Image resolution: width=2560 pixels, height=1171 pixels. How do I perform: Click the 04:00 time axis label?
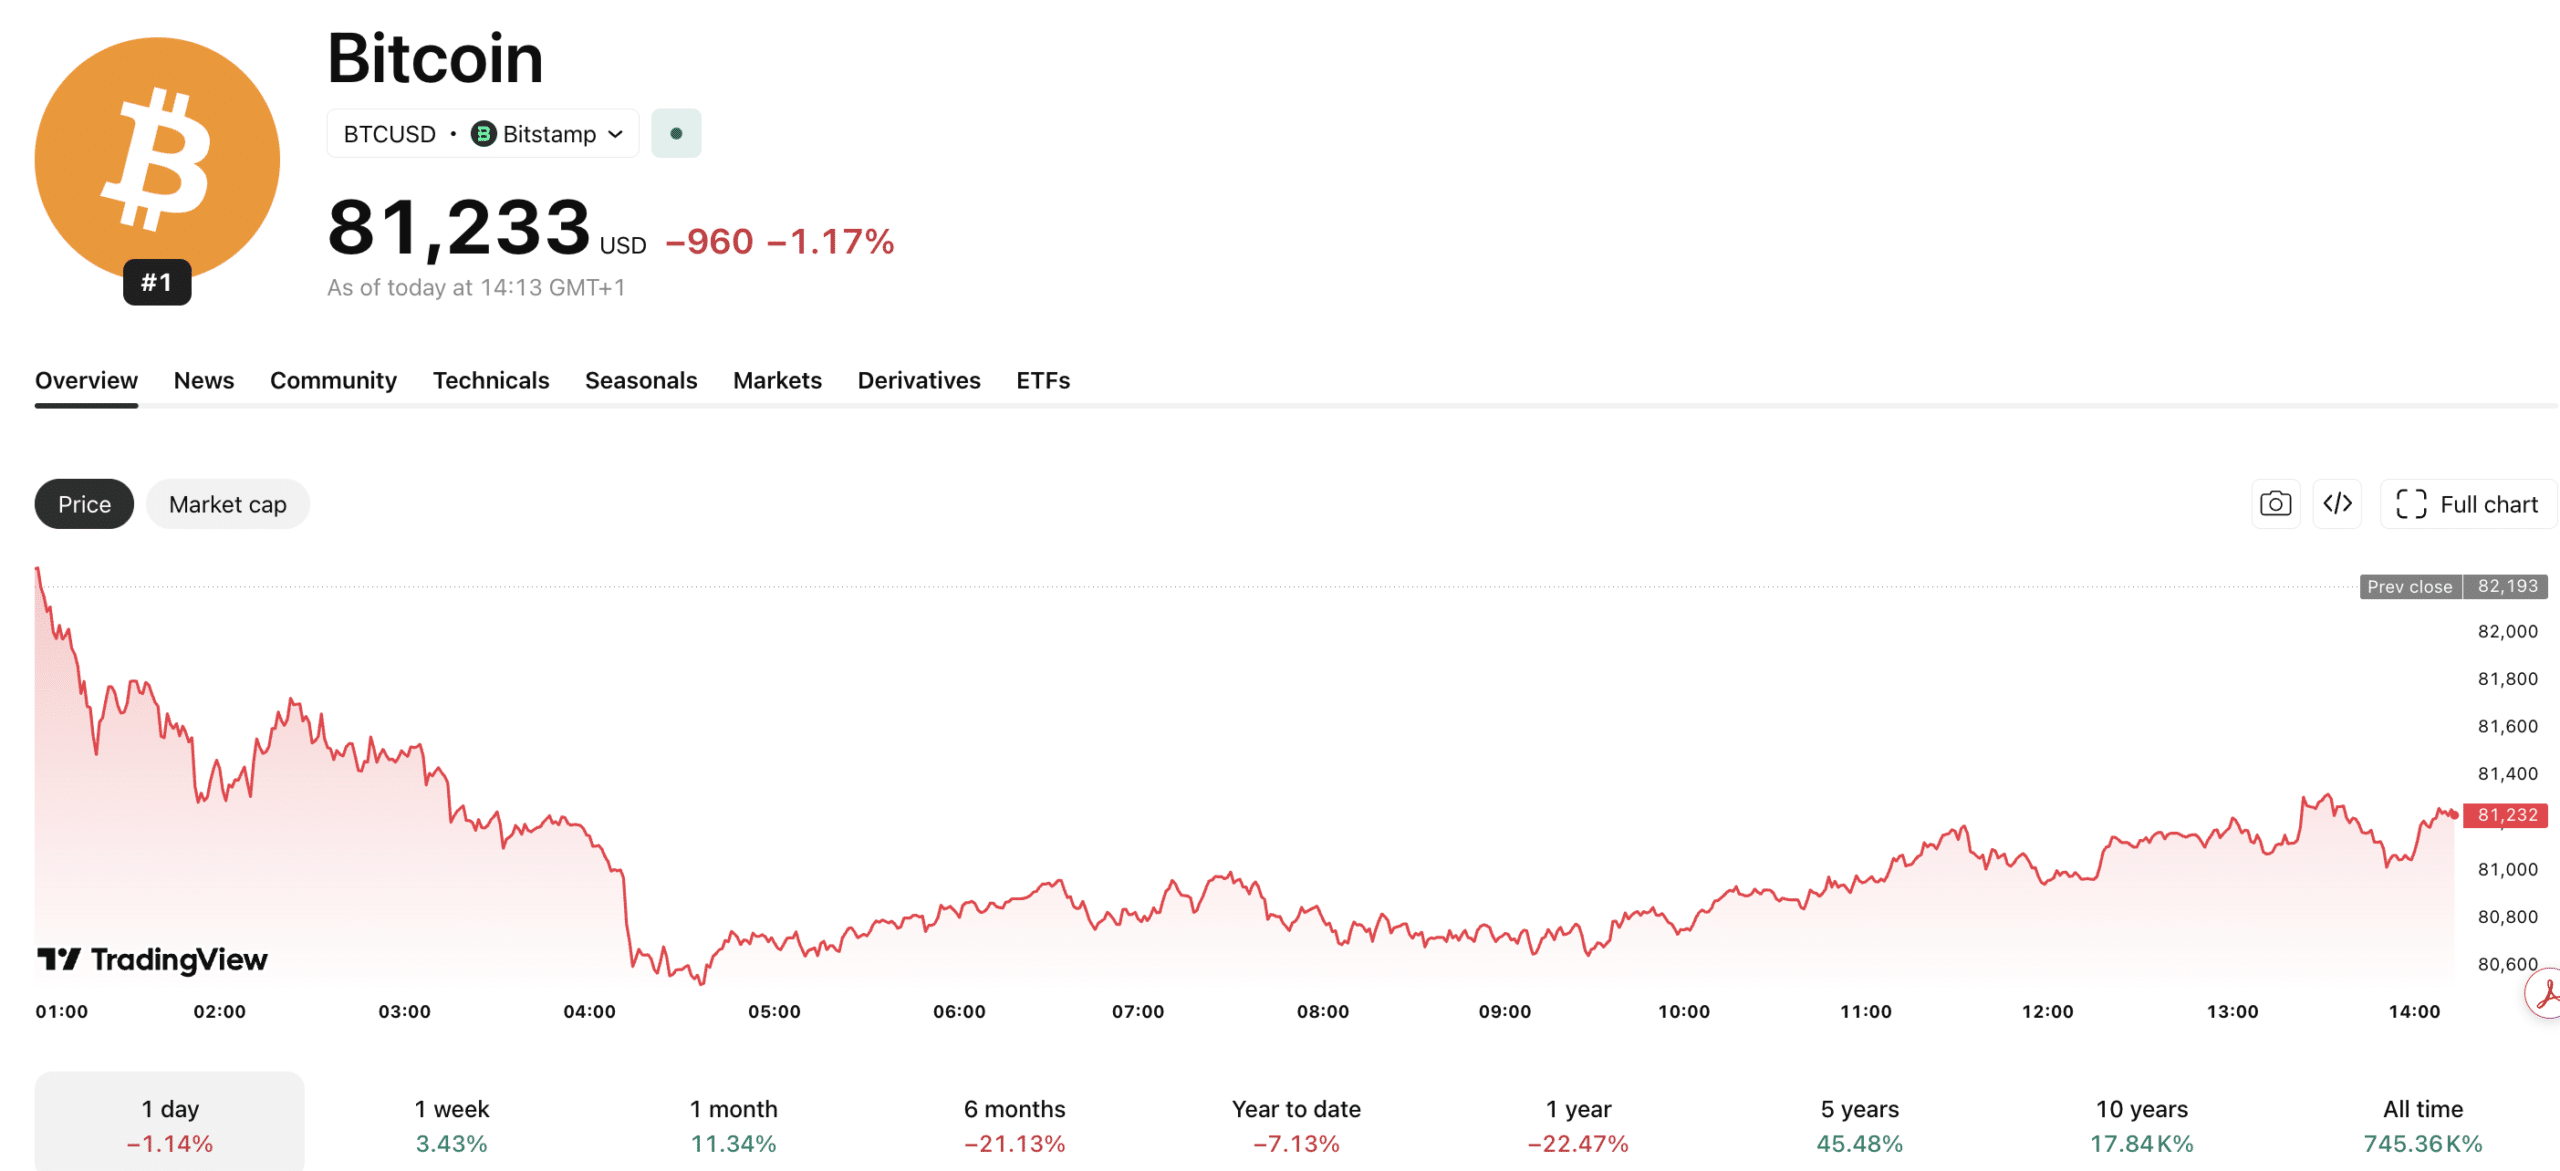(589, 1012)
